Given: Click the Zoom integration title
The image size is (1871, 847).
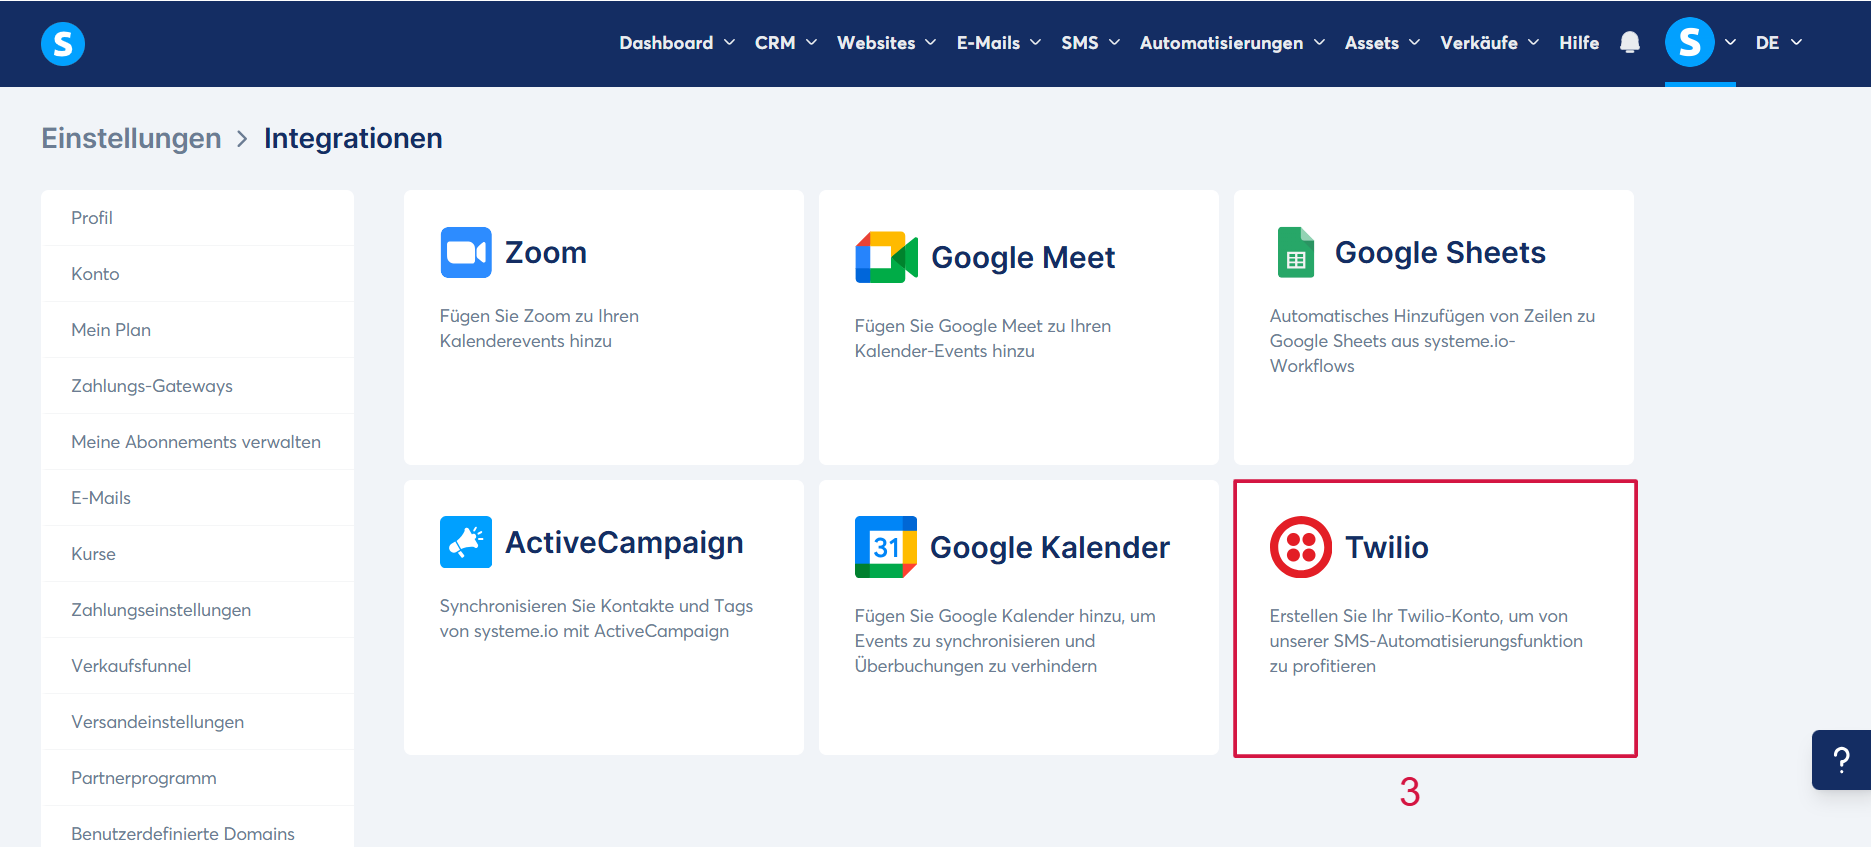Looking at the screenshot, I should (546, 252).
